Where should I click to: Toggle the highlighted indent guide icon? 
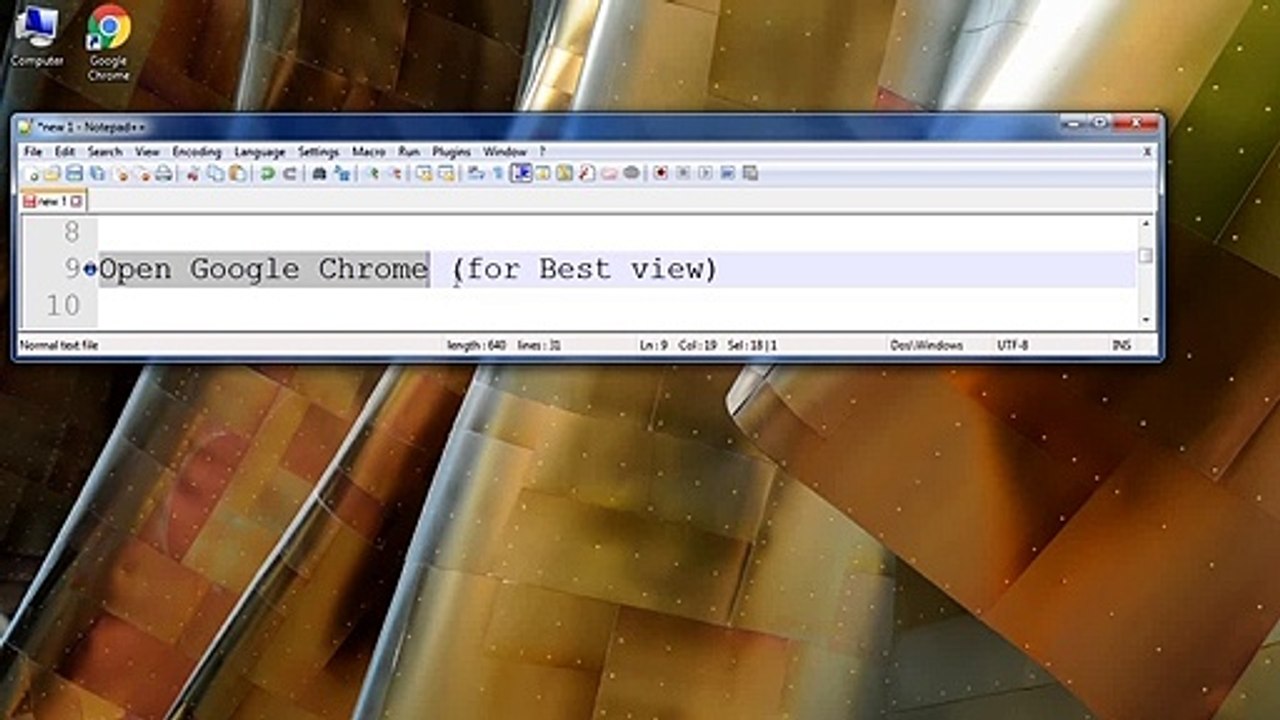[x=521, y=173]
